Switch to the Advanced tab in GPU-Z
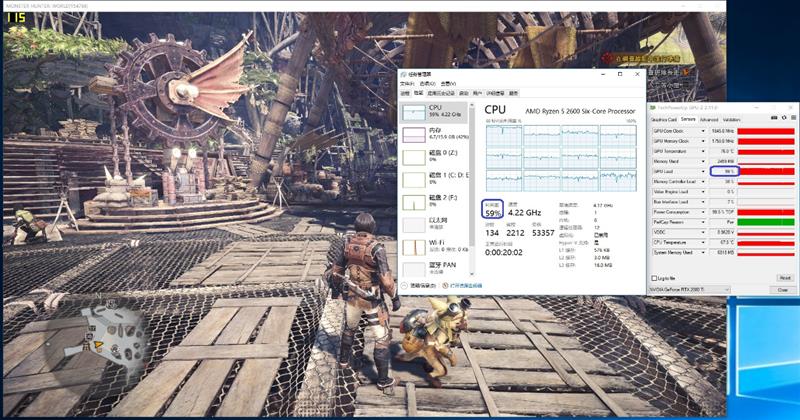This screenshot has height=420, width=800. 708,119
